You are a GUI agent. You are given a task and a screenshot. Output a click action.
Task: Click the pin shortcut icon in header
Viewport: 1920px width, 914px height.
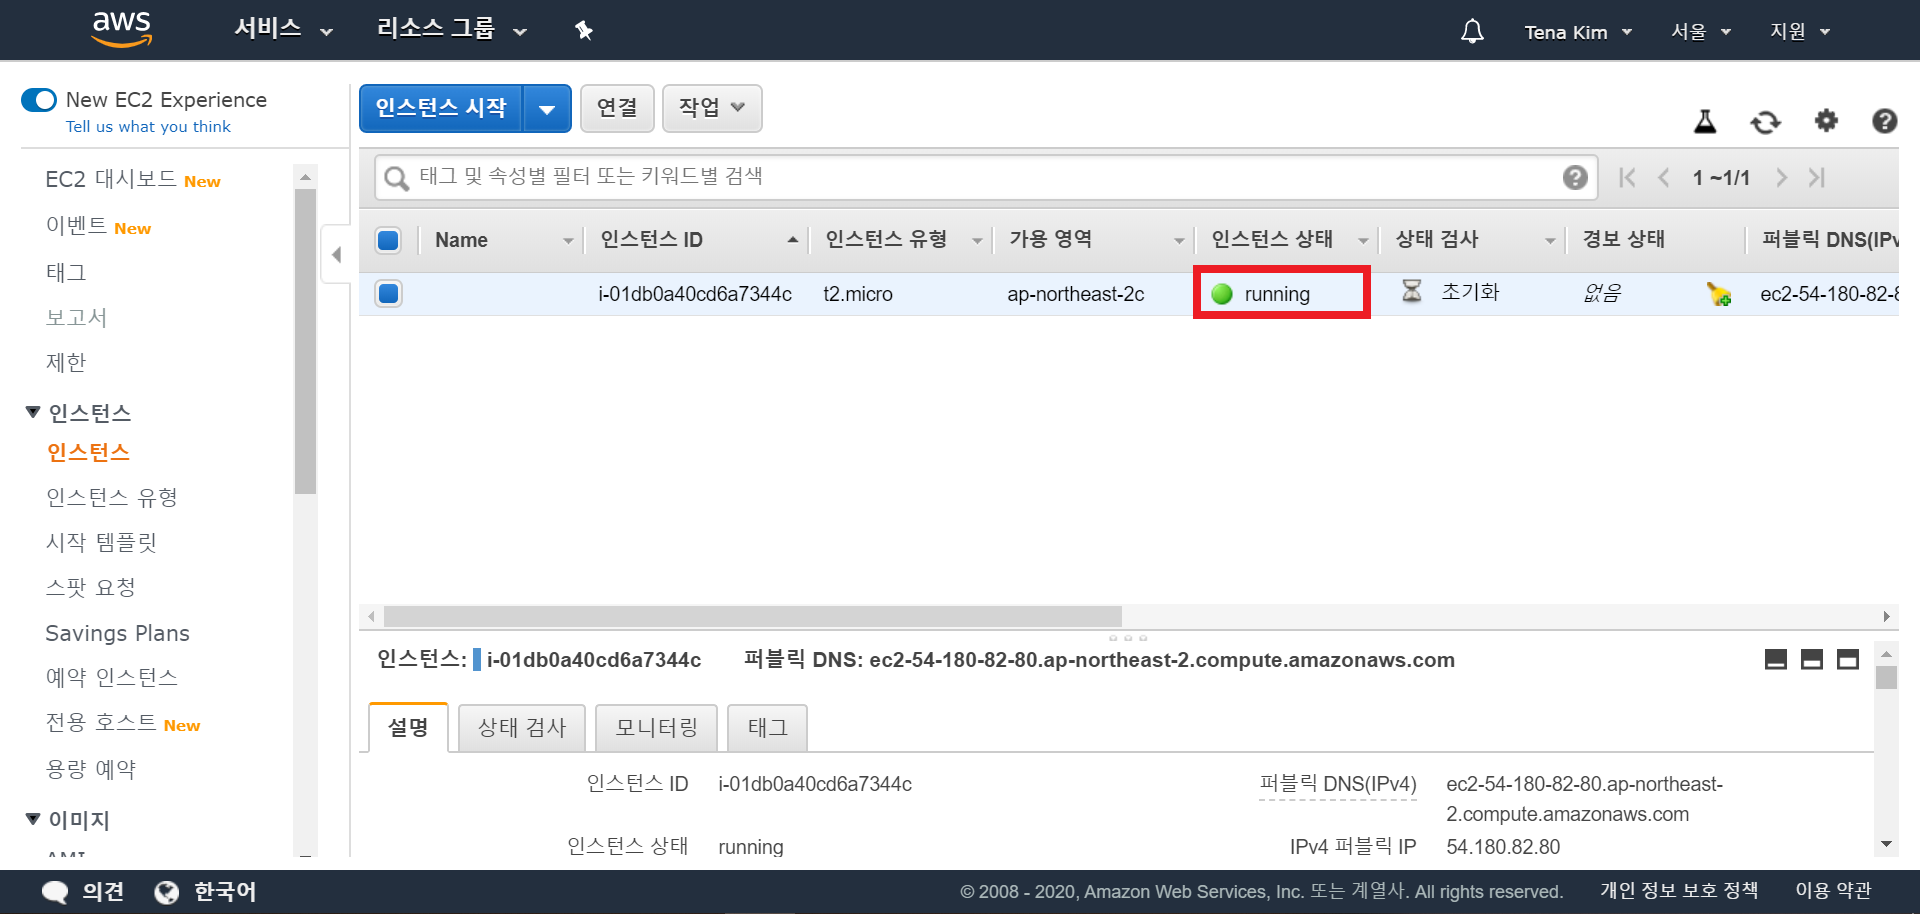point(584,31)
